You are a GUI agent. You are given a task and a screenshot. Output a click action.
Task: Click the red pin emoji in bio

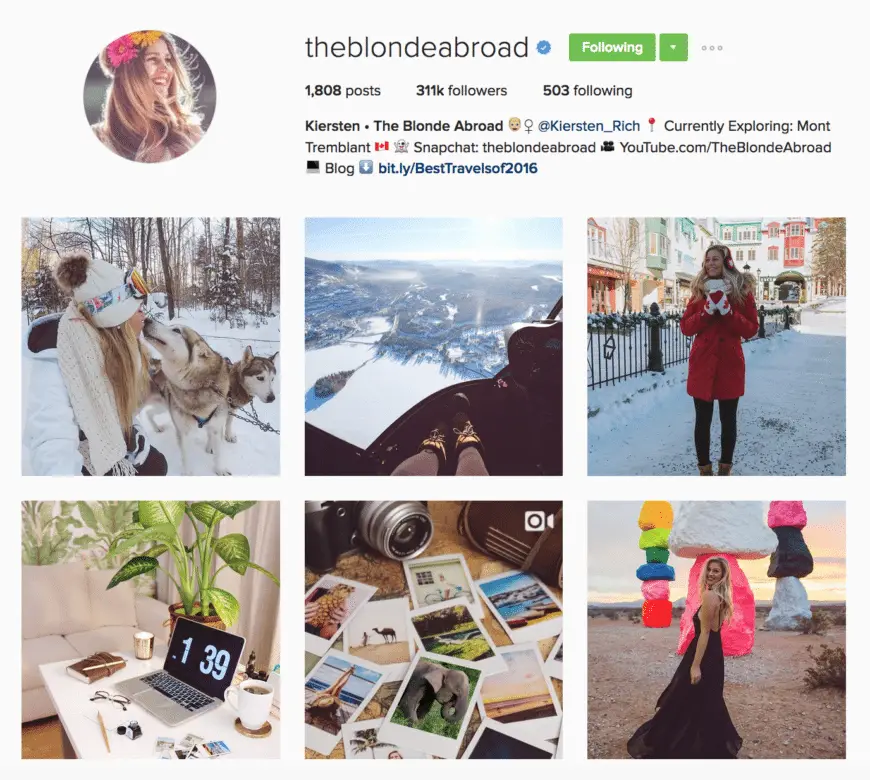click(652, 125)
